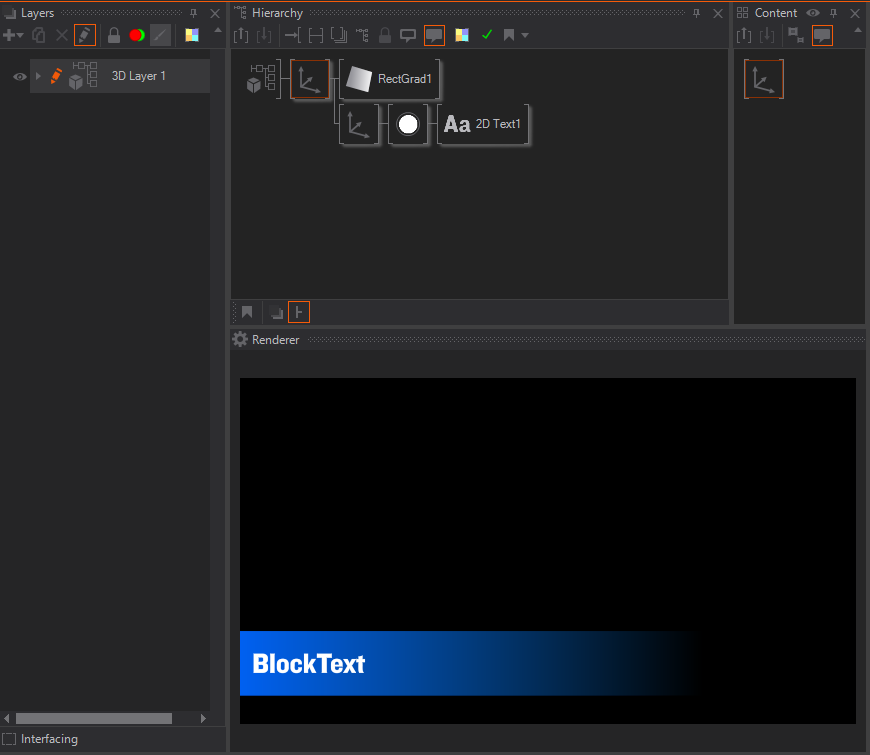The height and width of the screenshot is (755, 870).
Task: Enable the Interfacing checkbox
Action: [x=9, y=739]
